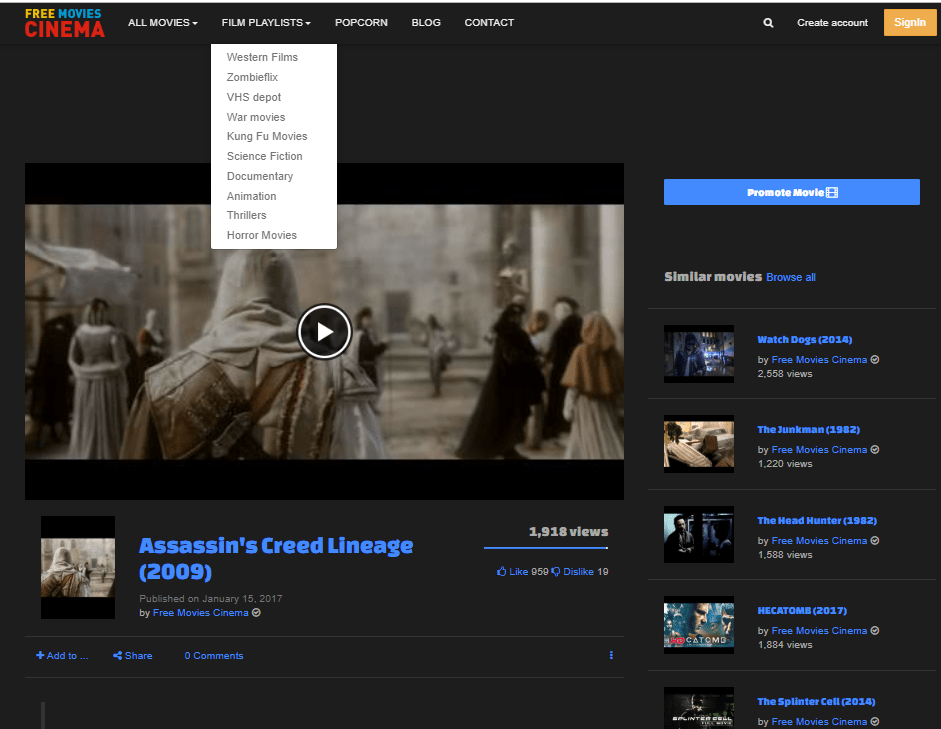941x729 pixels.
Task: Click the Free Movies Cinema logo
Action: pos(64,23)
